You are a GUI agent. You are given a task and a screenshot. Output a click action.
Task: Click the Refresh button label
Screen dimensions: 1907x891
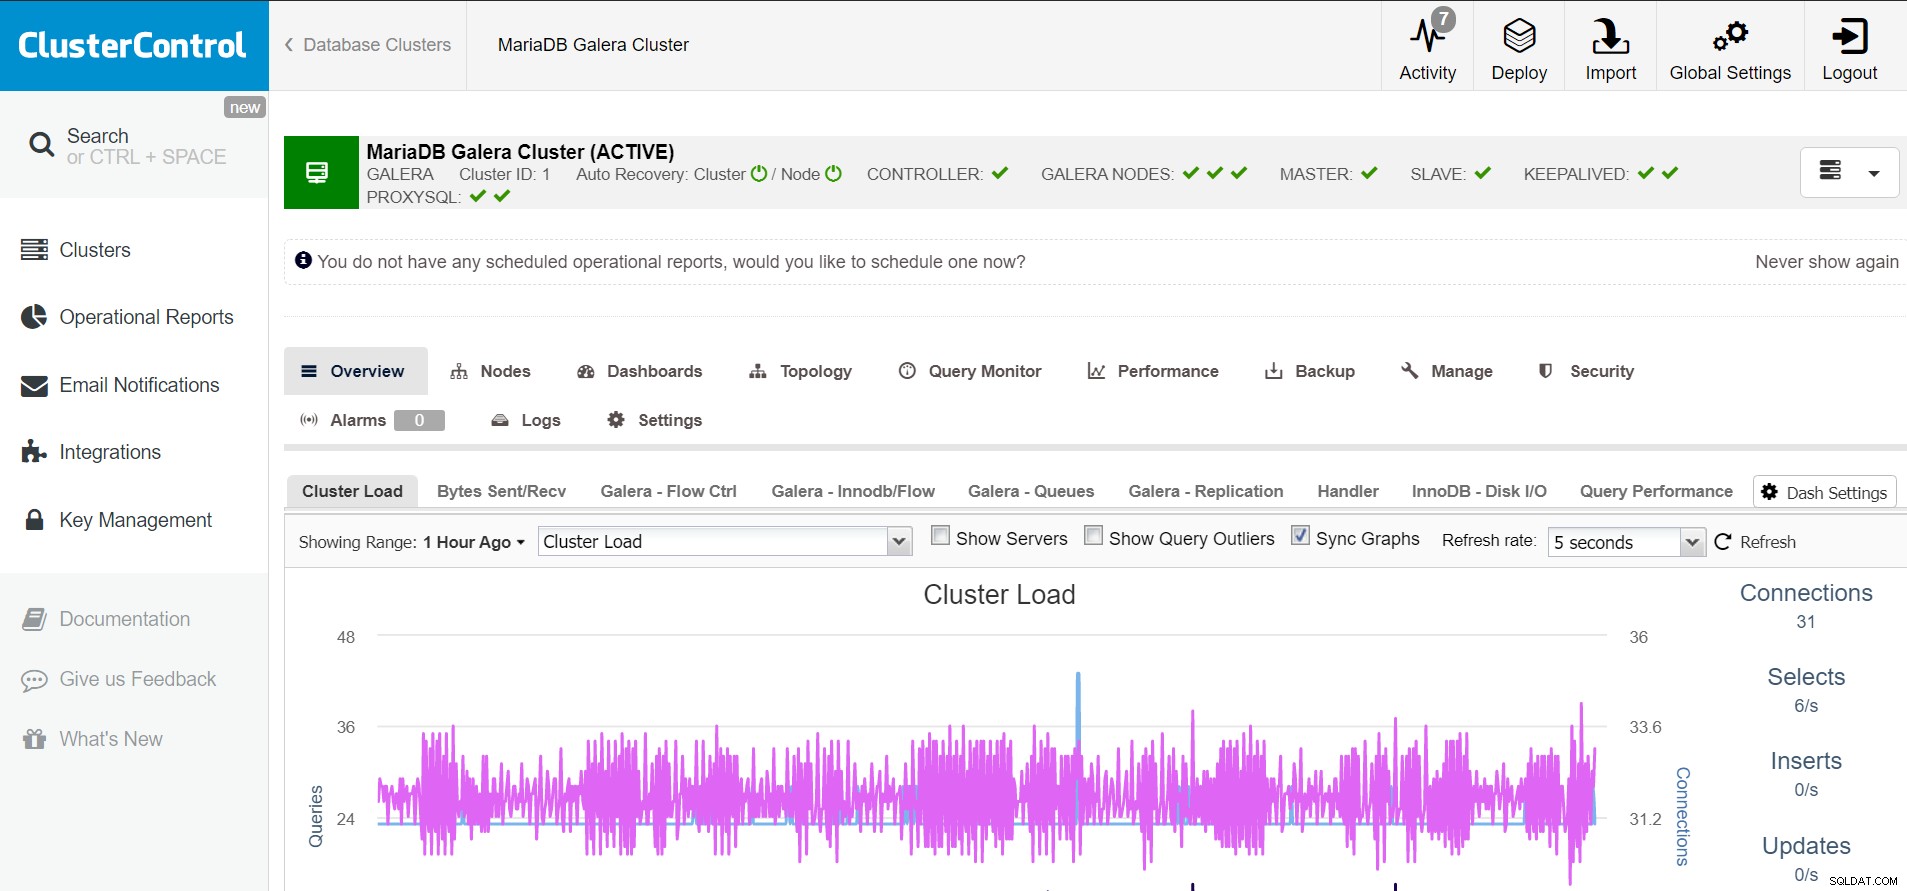pyautogui.click(x=1768, y=542)
